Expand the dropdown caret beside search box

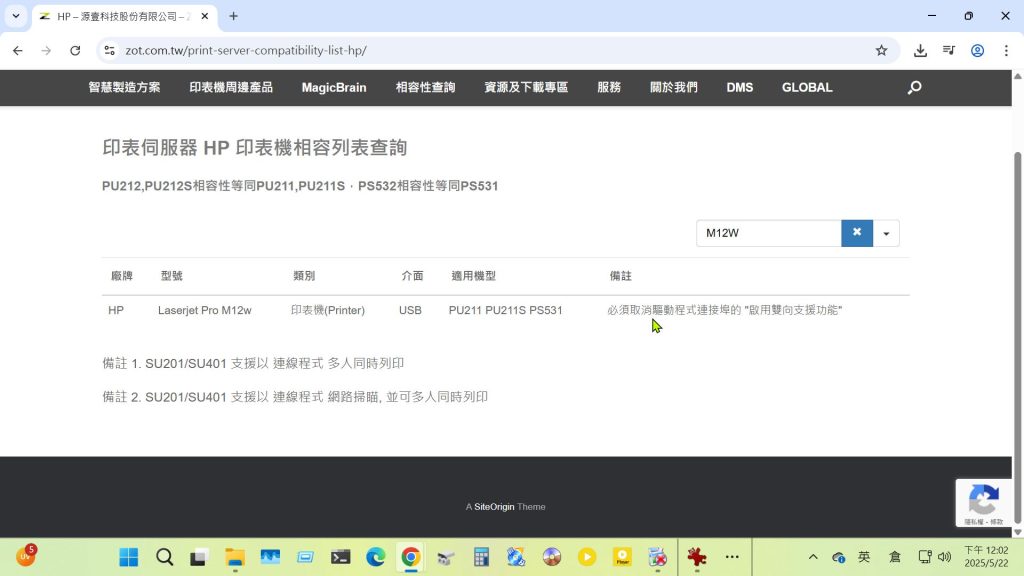886,233
